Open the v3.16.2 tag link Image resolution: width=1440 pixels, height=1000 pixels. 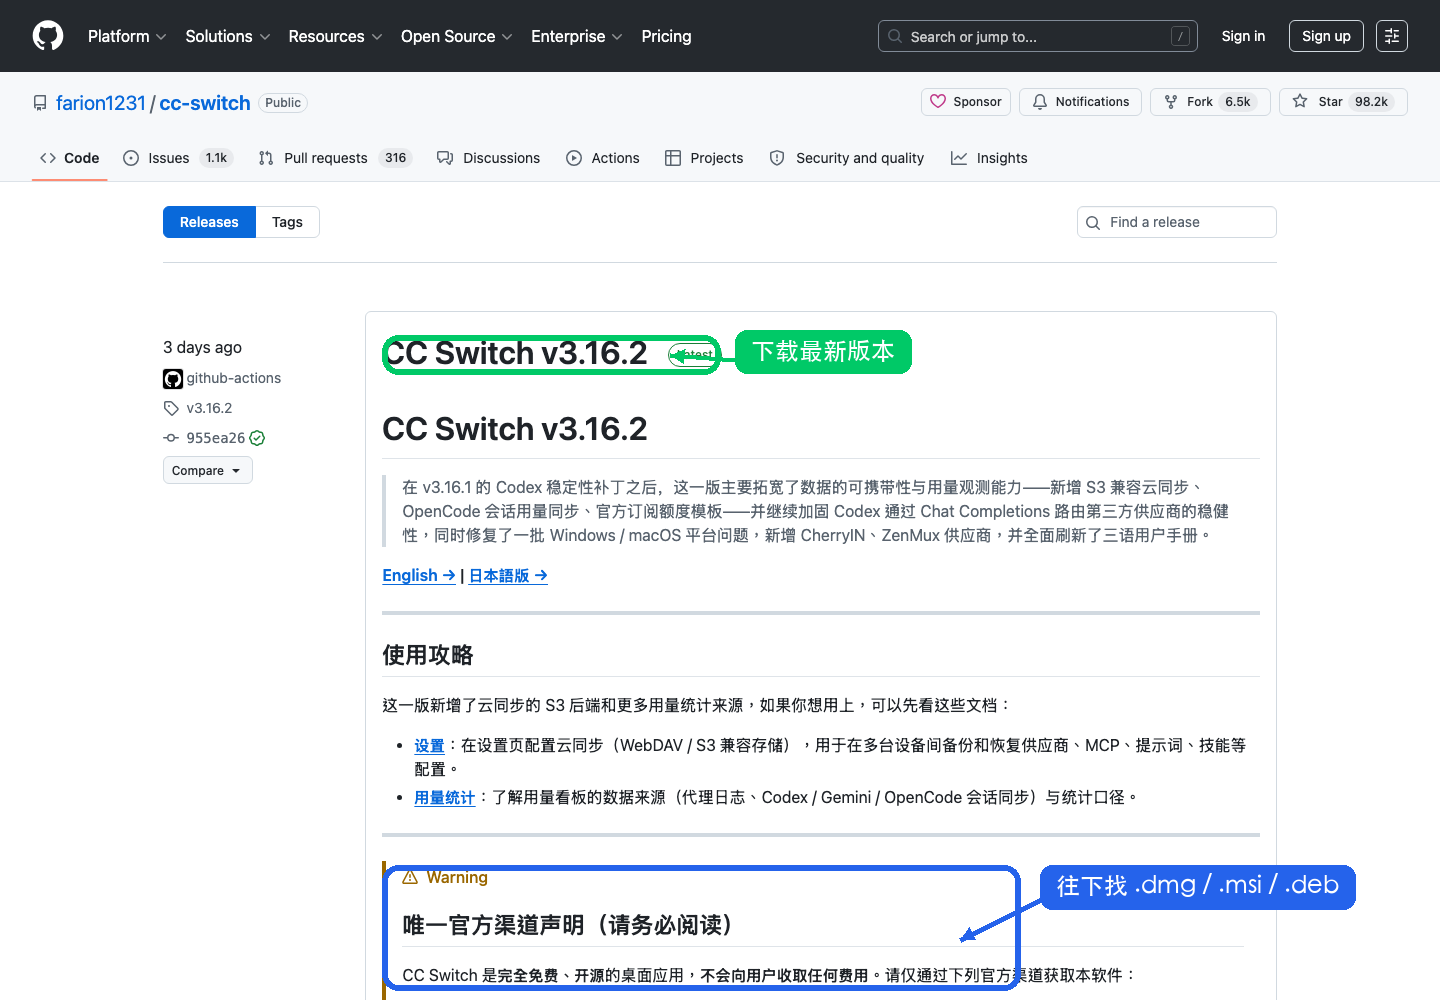[x=209, y=408]
